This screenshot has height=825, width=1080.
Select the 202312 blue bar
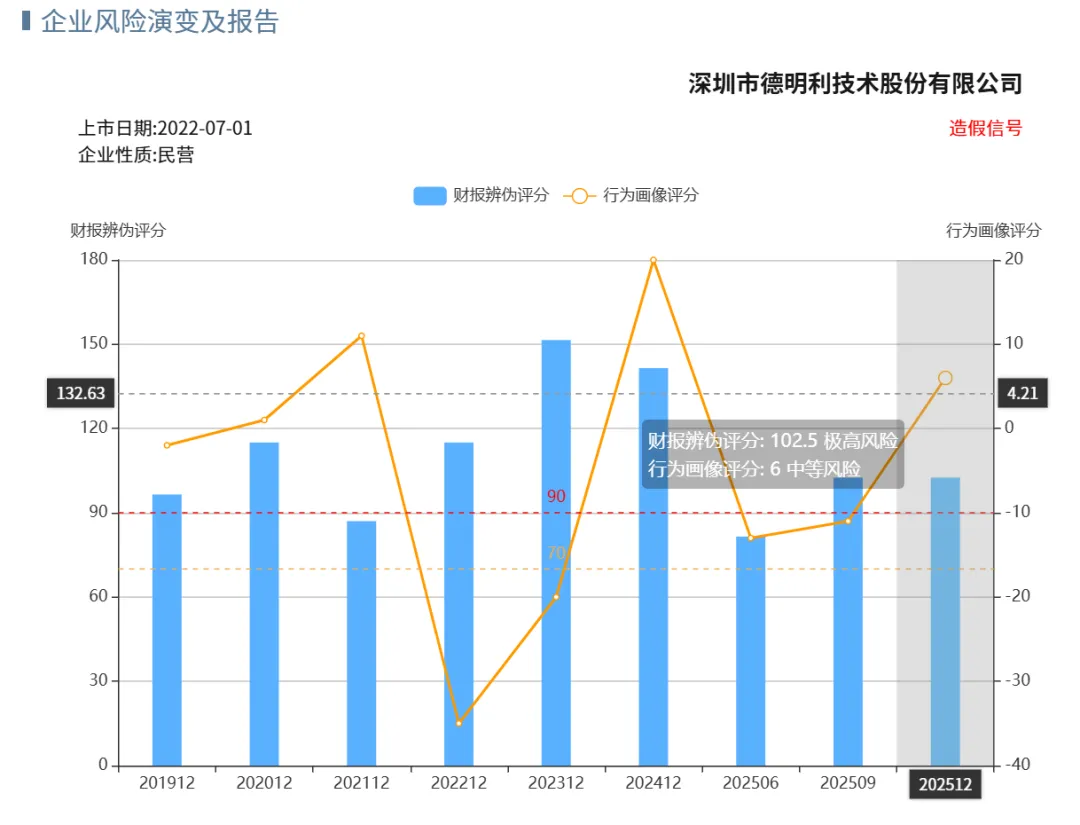point(556,552)
